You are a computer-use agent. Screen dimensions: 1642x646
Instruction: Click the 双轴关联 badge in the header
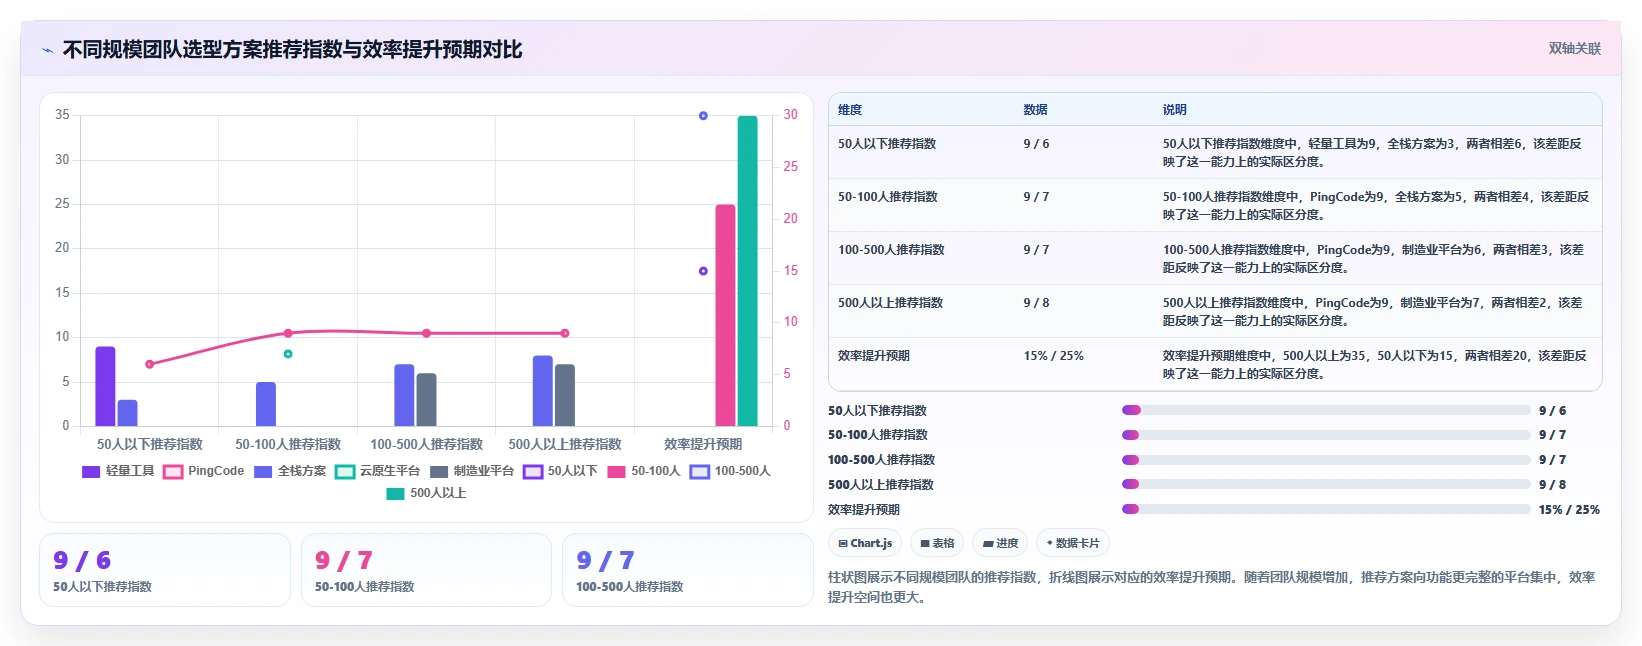click(1574, 48)
